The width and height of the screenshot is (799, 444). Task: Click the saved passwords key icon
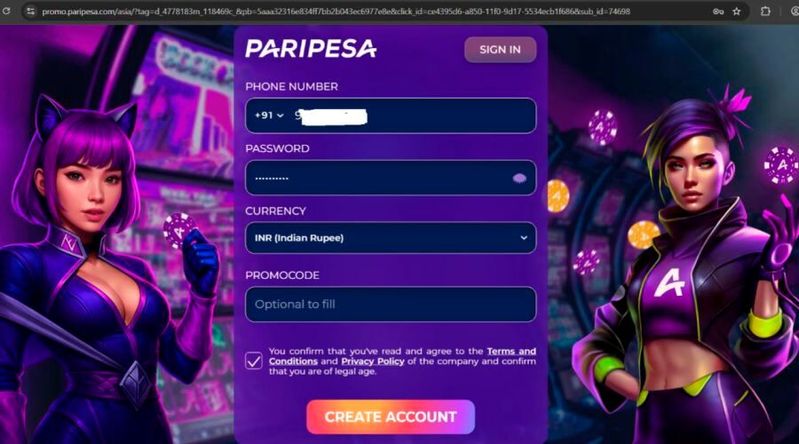(718, 11)
